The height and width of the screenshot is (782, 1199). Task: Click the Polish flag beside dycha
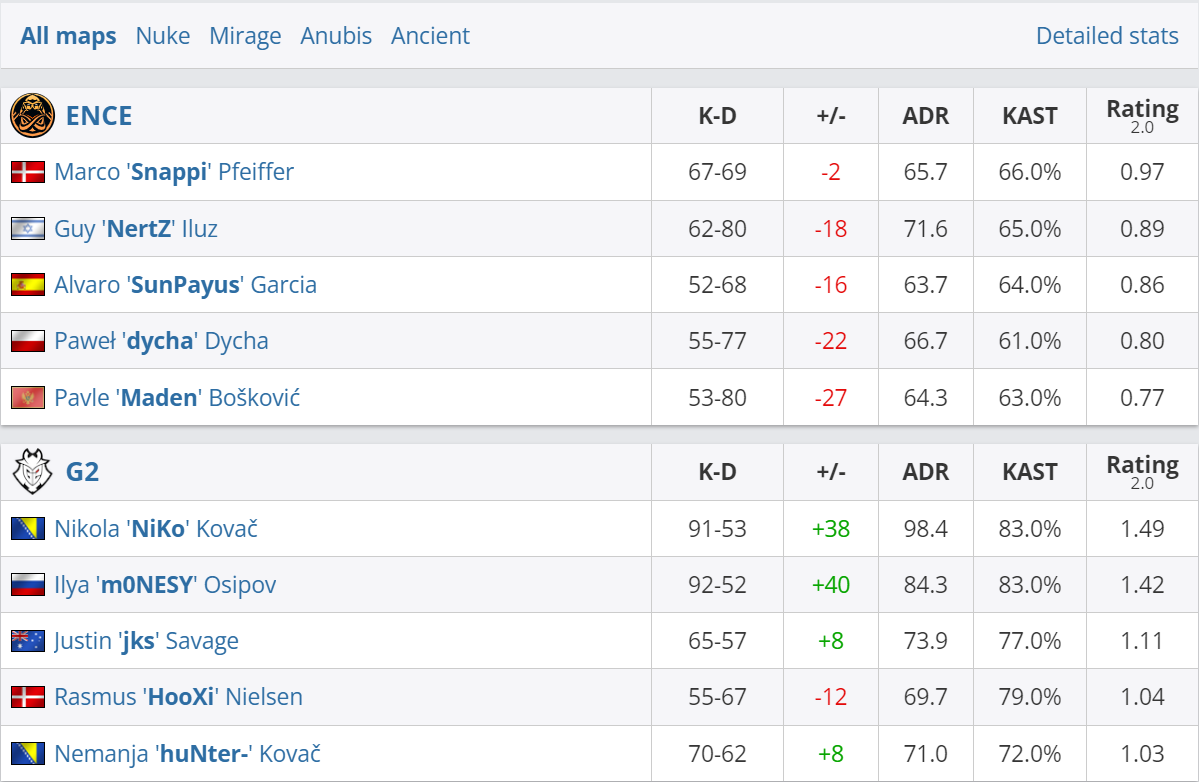tap(27, 341)
